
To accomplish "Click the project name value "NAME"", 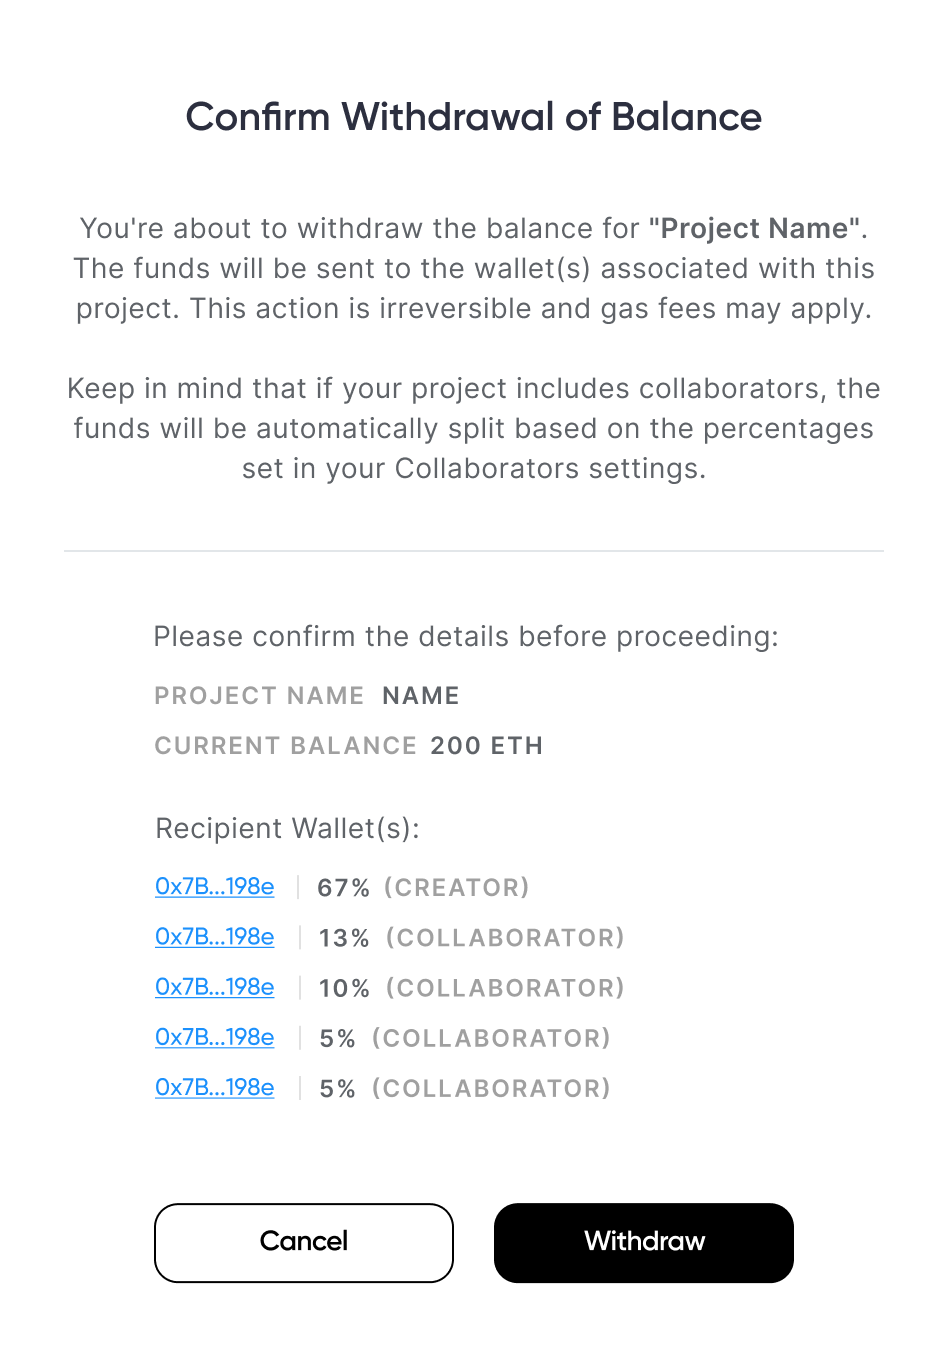I will click(x=421, y=696).
